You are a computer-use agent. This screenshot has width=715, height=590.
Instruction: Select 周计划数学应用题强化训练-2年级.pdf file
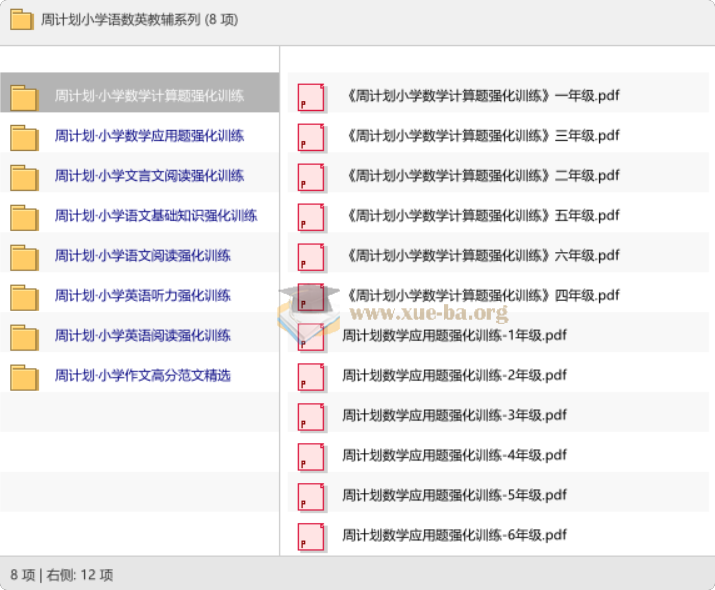click(454, 376)
